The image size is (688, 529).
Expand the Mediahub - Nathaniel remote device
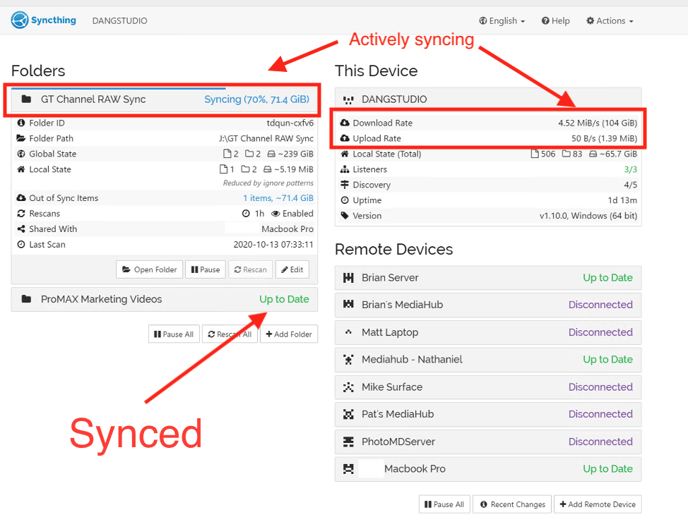tap(488, 360)
